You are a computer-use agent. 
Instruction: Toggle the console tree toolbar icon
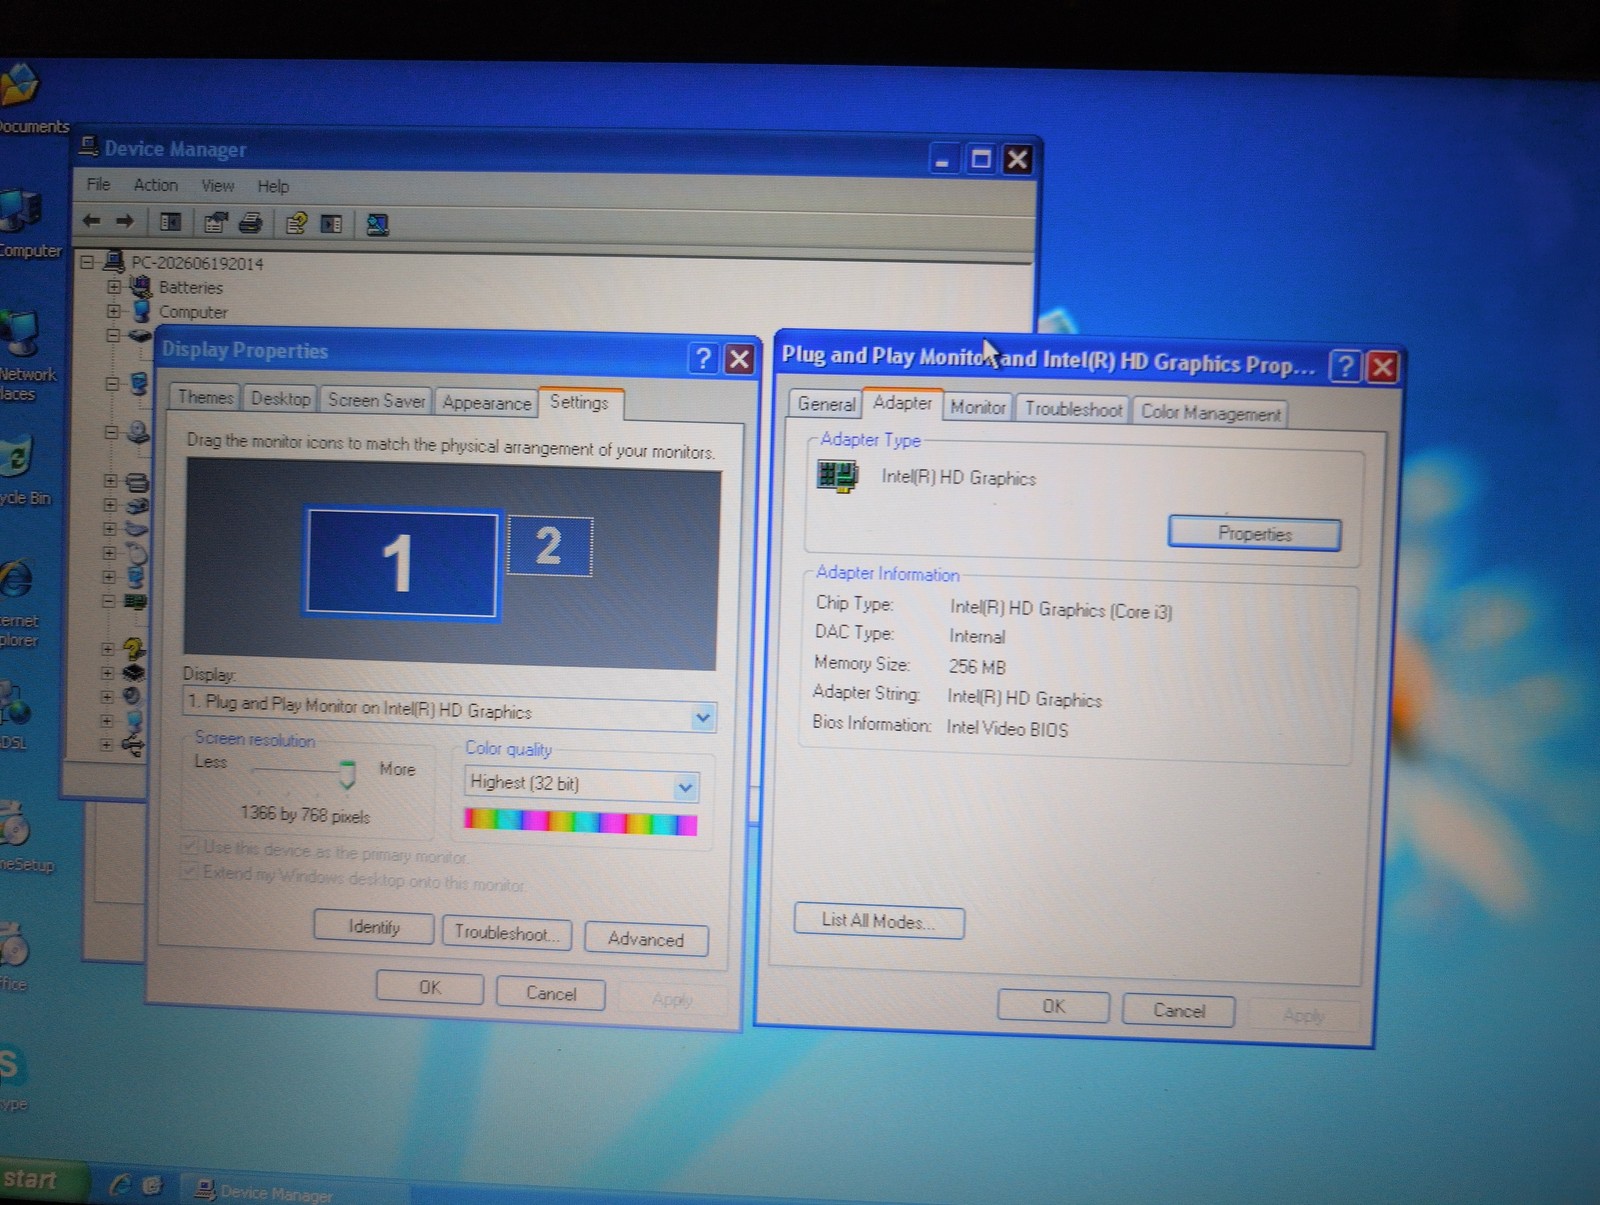tap(171, 222)
